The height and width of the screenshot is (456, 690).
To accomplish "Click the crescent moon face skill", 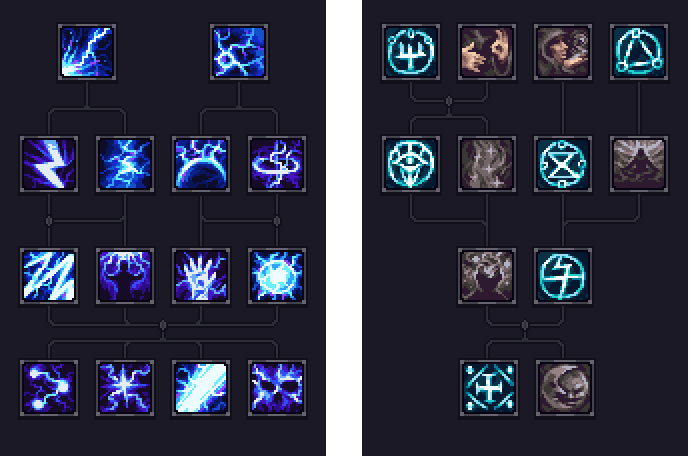I will click(x=565, y=388).
